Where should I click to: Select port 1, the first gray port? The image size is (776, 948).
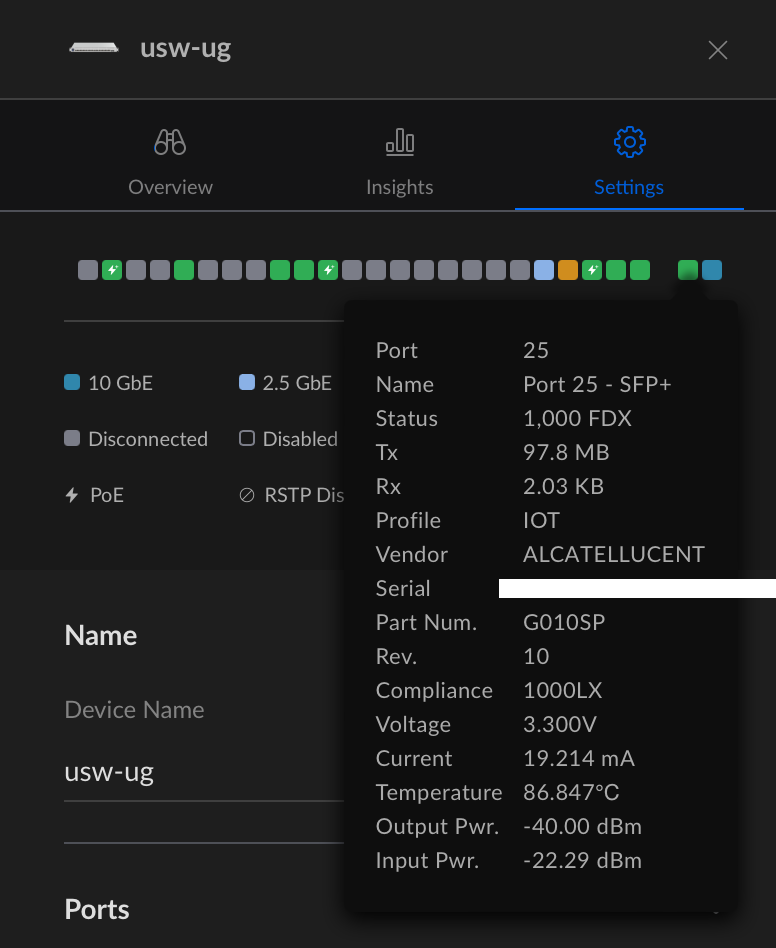88,270
